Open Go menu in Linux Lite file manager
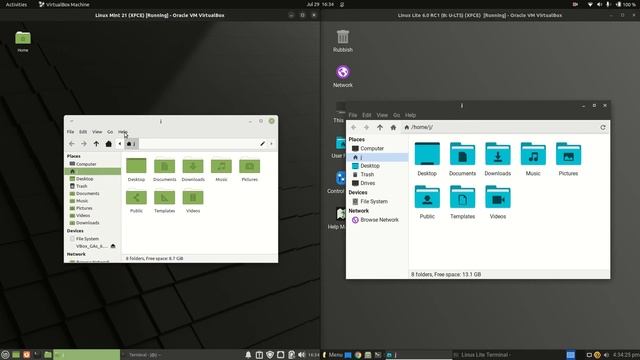 pos(396,115)
